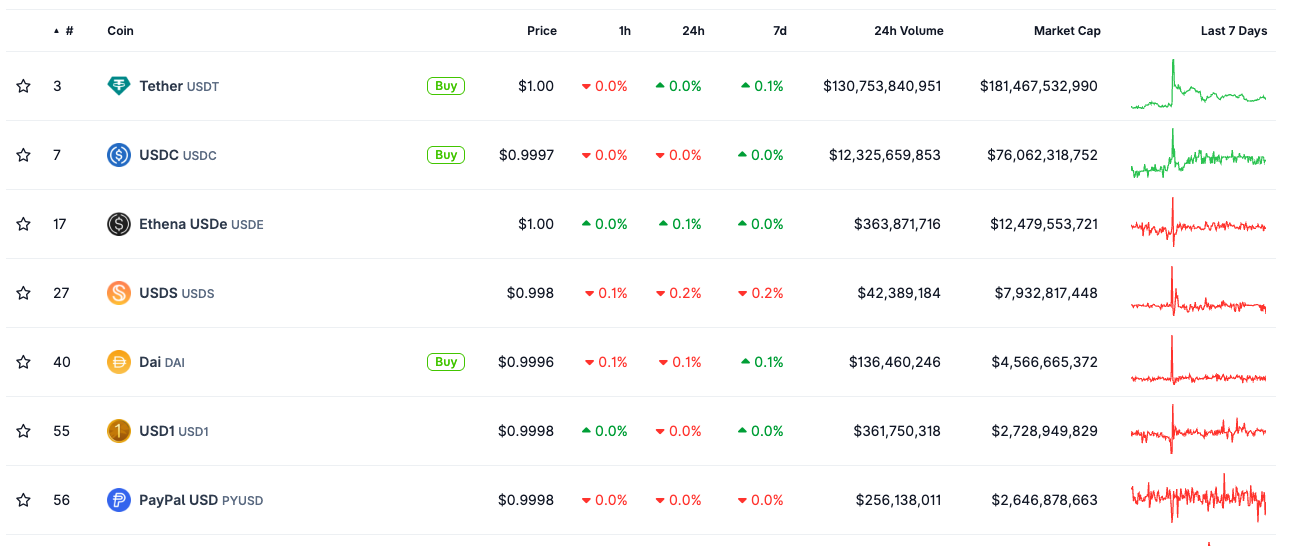
Task: Add USDC to watchlist via star
Action: pyautogui.click(x=23, y=155)
